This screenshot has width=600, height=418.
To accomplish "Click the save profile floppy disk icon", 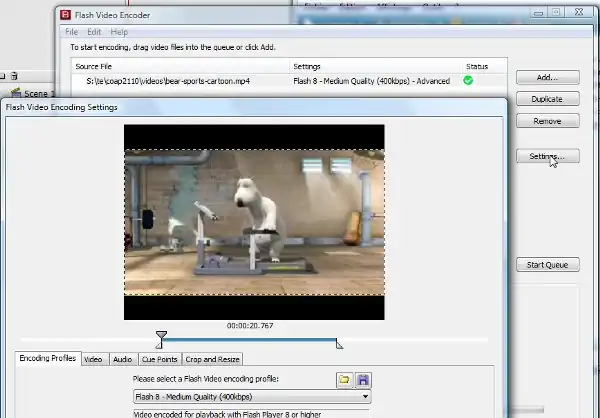I will click(x=363, y=380).
